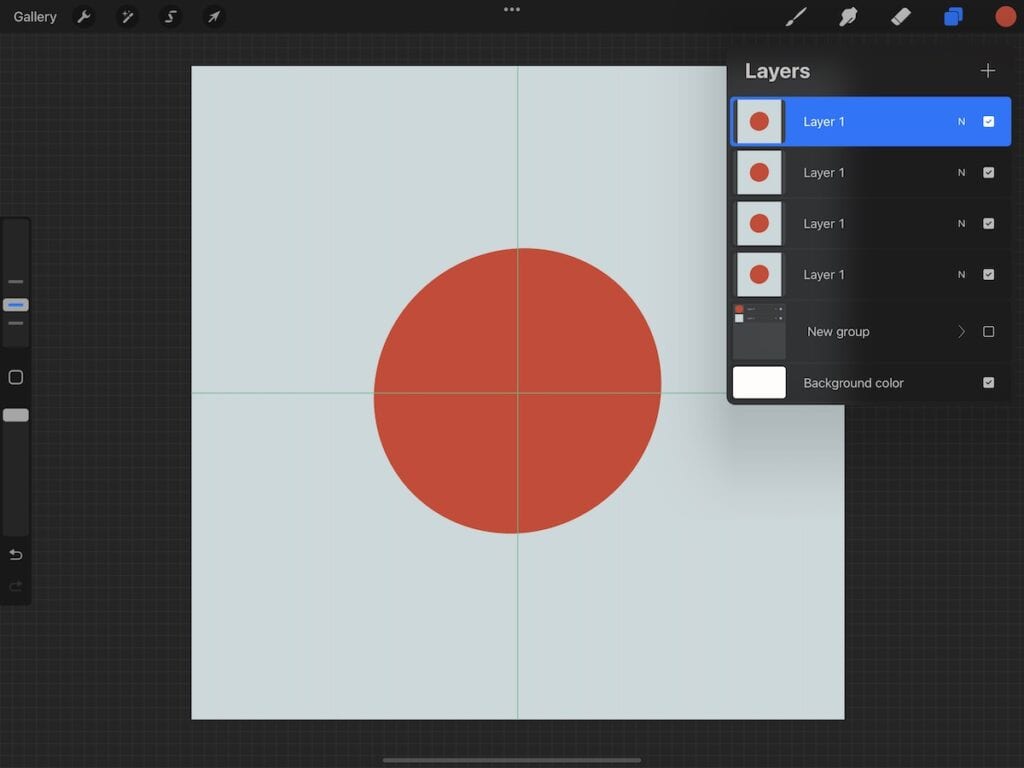Select the Adjustments magic wand icon

(128, 16)
